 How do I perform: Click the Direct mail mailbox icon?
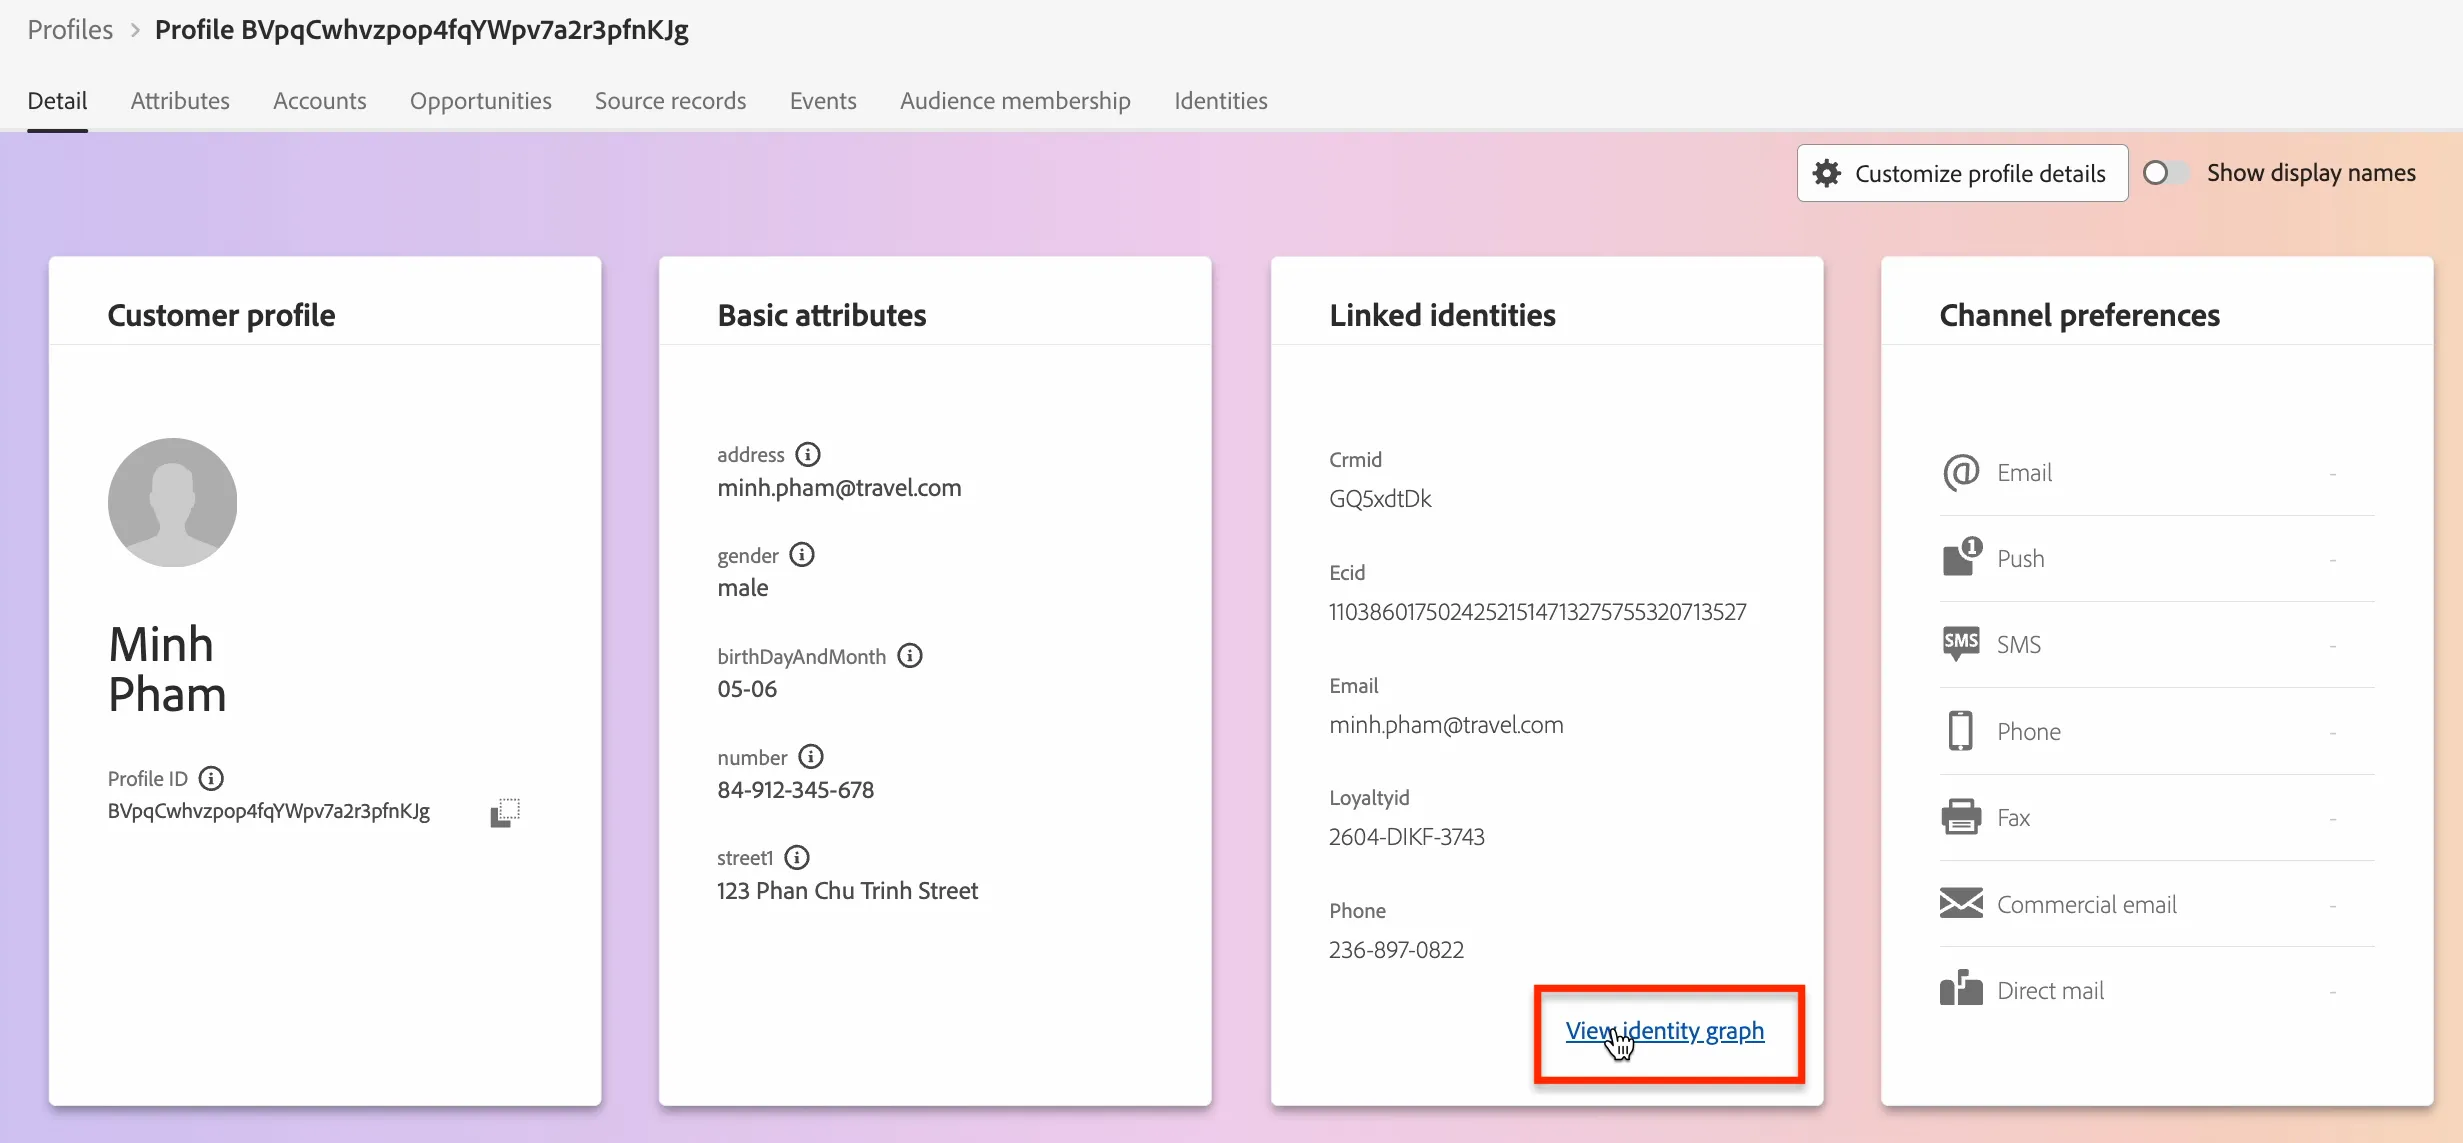pos(1961,989)
